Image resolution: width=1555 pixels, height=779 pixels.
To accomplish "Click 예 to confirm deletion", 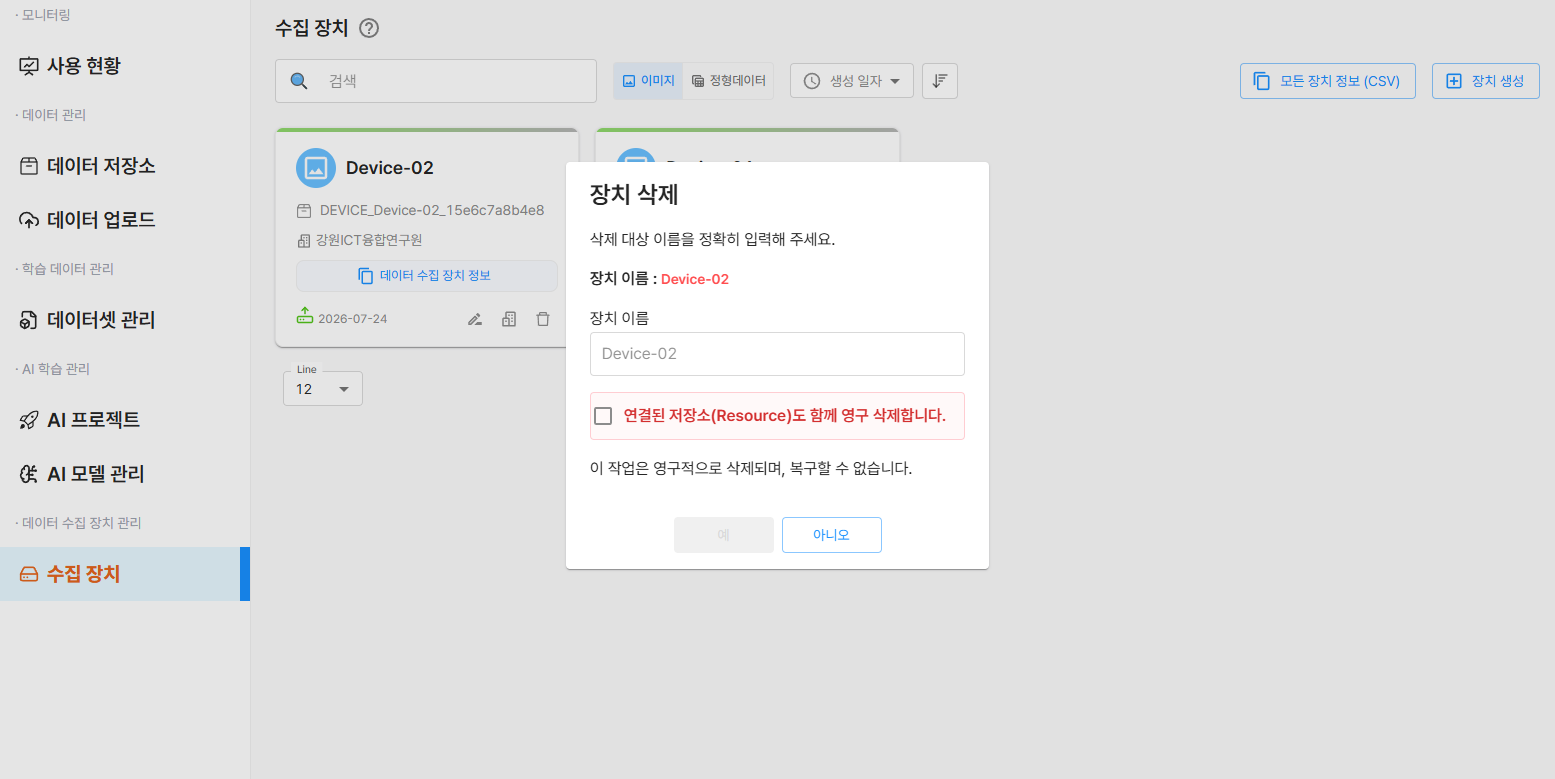I will tap(724, 535).
